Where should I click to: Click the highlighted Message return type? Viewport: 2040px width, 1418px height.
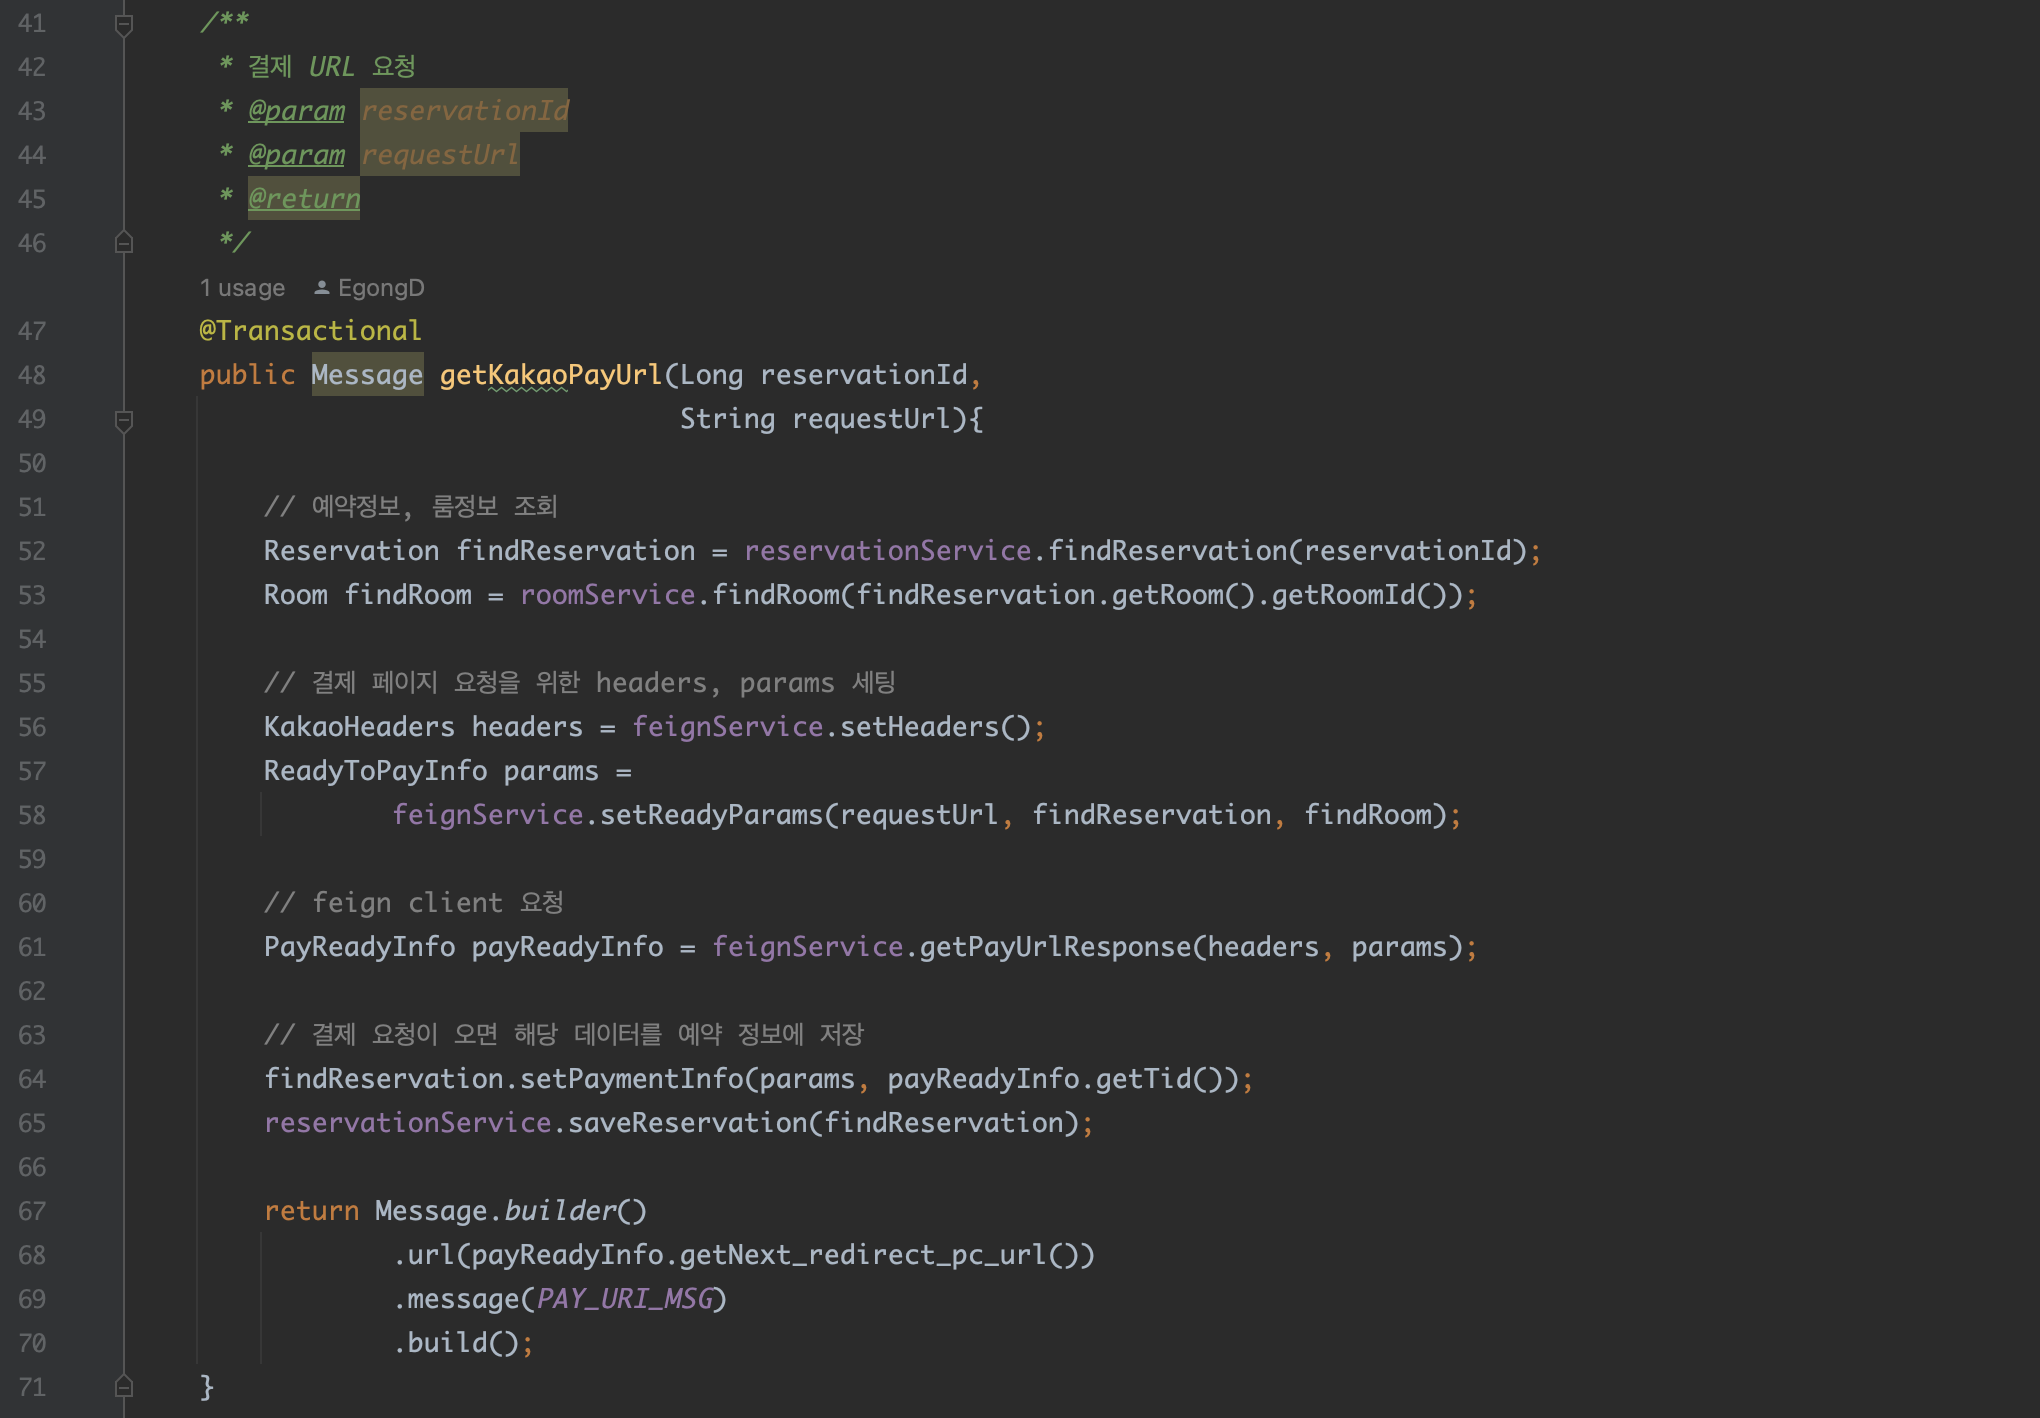pyautogui.click(x=367, y=375)
